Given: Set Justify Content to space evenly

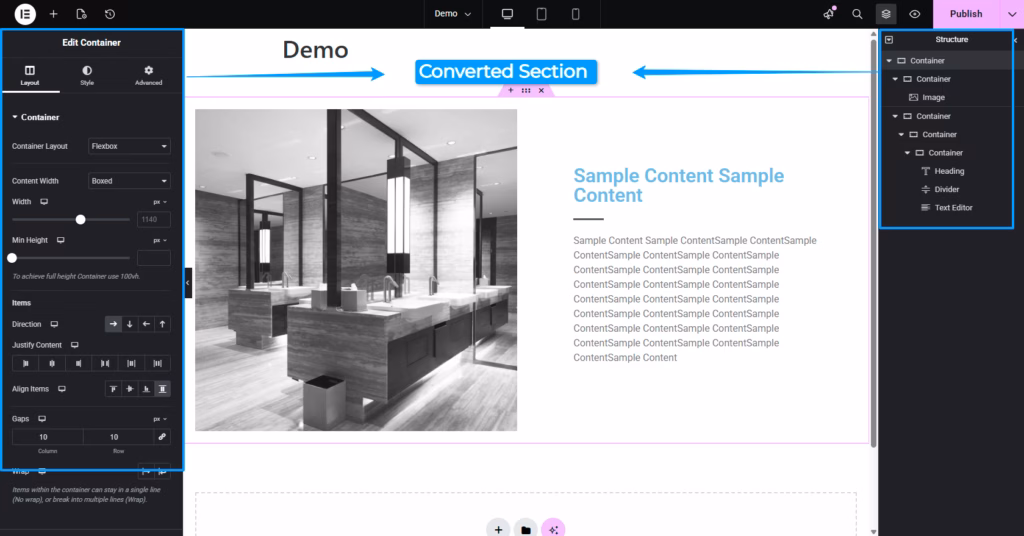Looking at the screenshot, I should [157, 364].
